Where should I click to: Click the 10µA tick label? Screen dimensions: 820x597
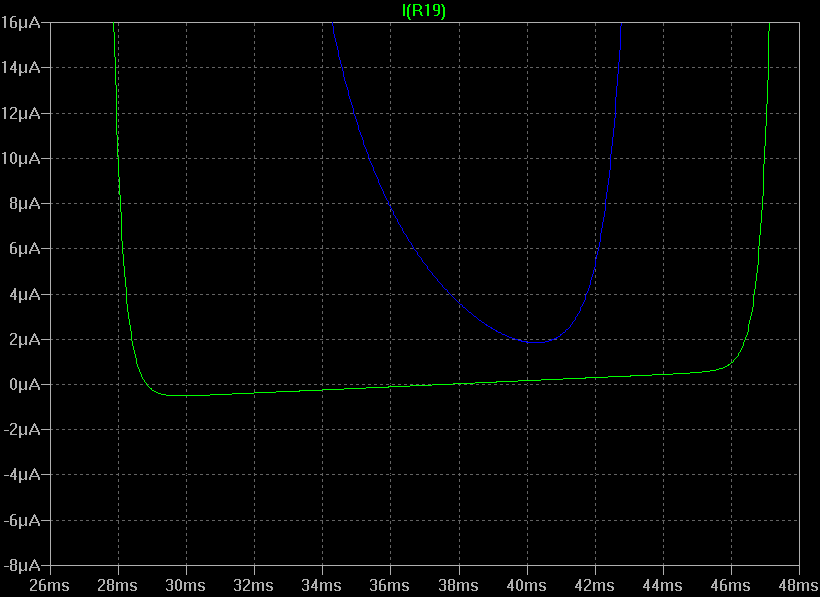pos(20,158)
